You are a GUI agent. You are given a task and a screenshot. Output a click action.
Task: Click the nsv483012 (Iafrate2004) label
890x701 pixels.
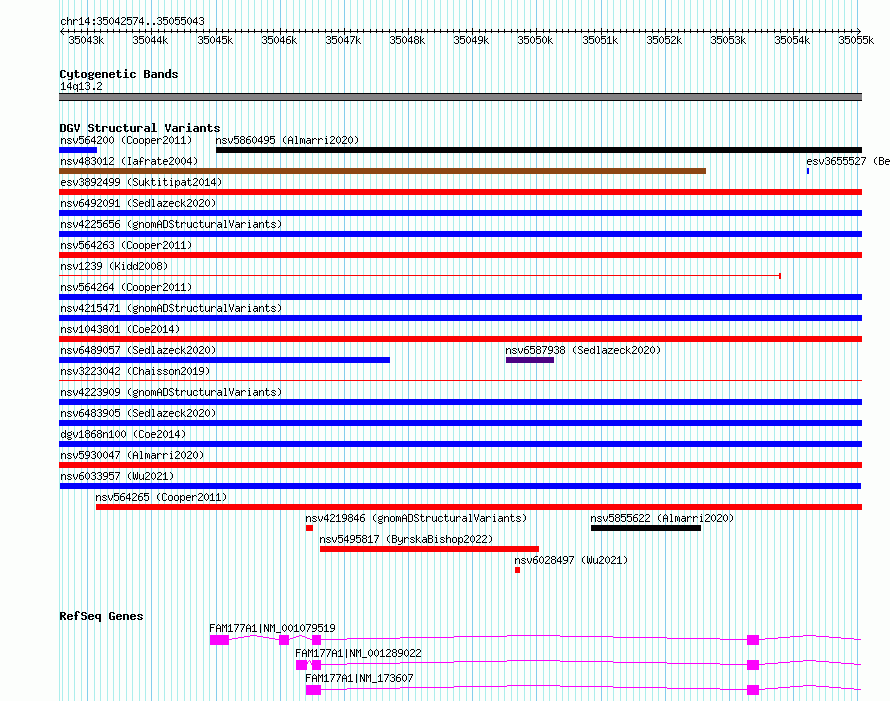[129, 161]
